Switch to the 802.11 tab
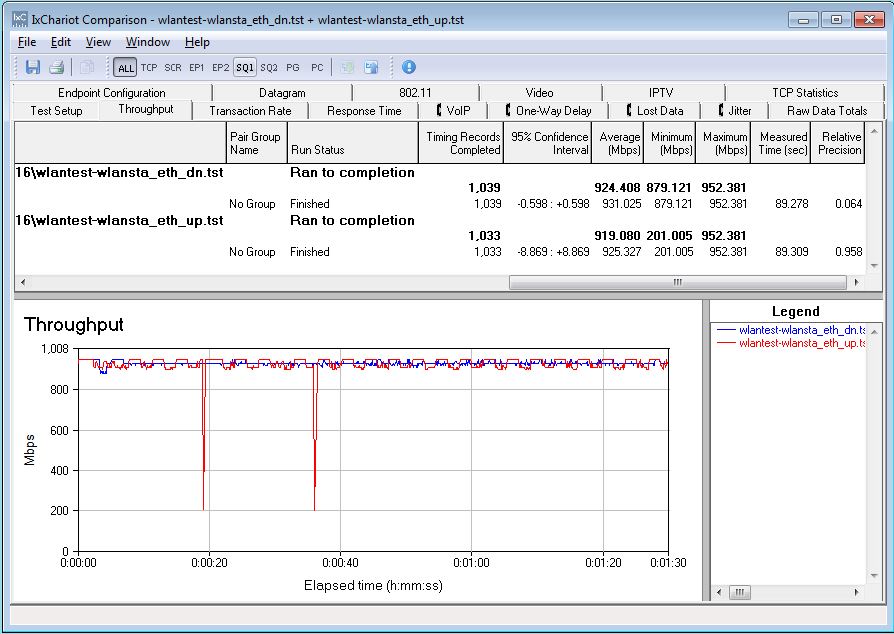The height and width of the screenshot is (634, 894). tap(416, 93)
